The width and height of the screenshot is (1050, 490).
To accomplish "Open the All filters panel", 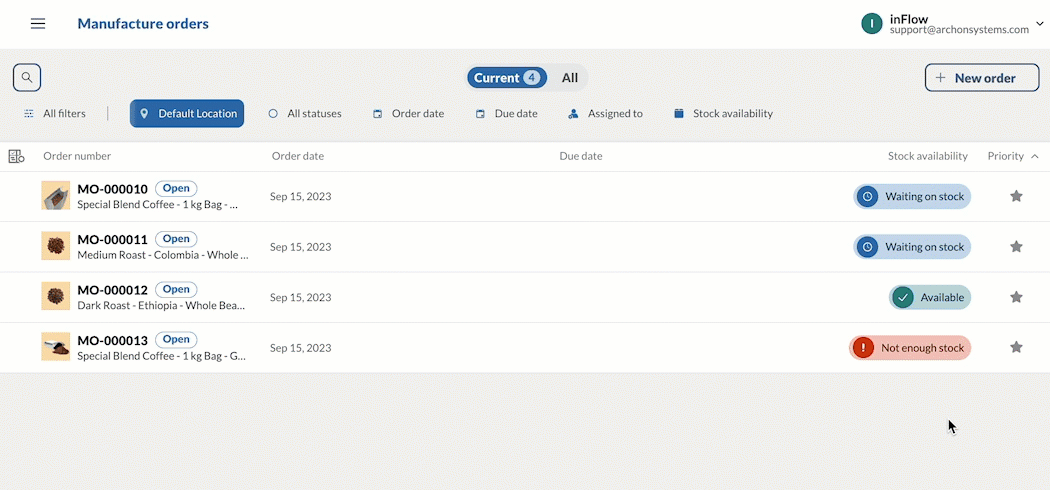I will click(55, 114).
